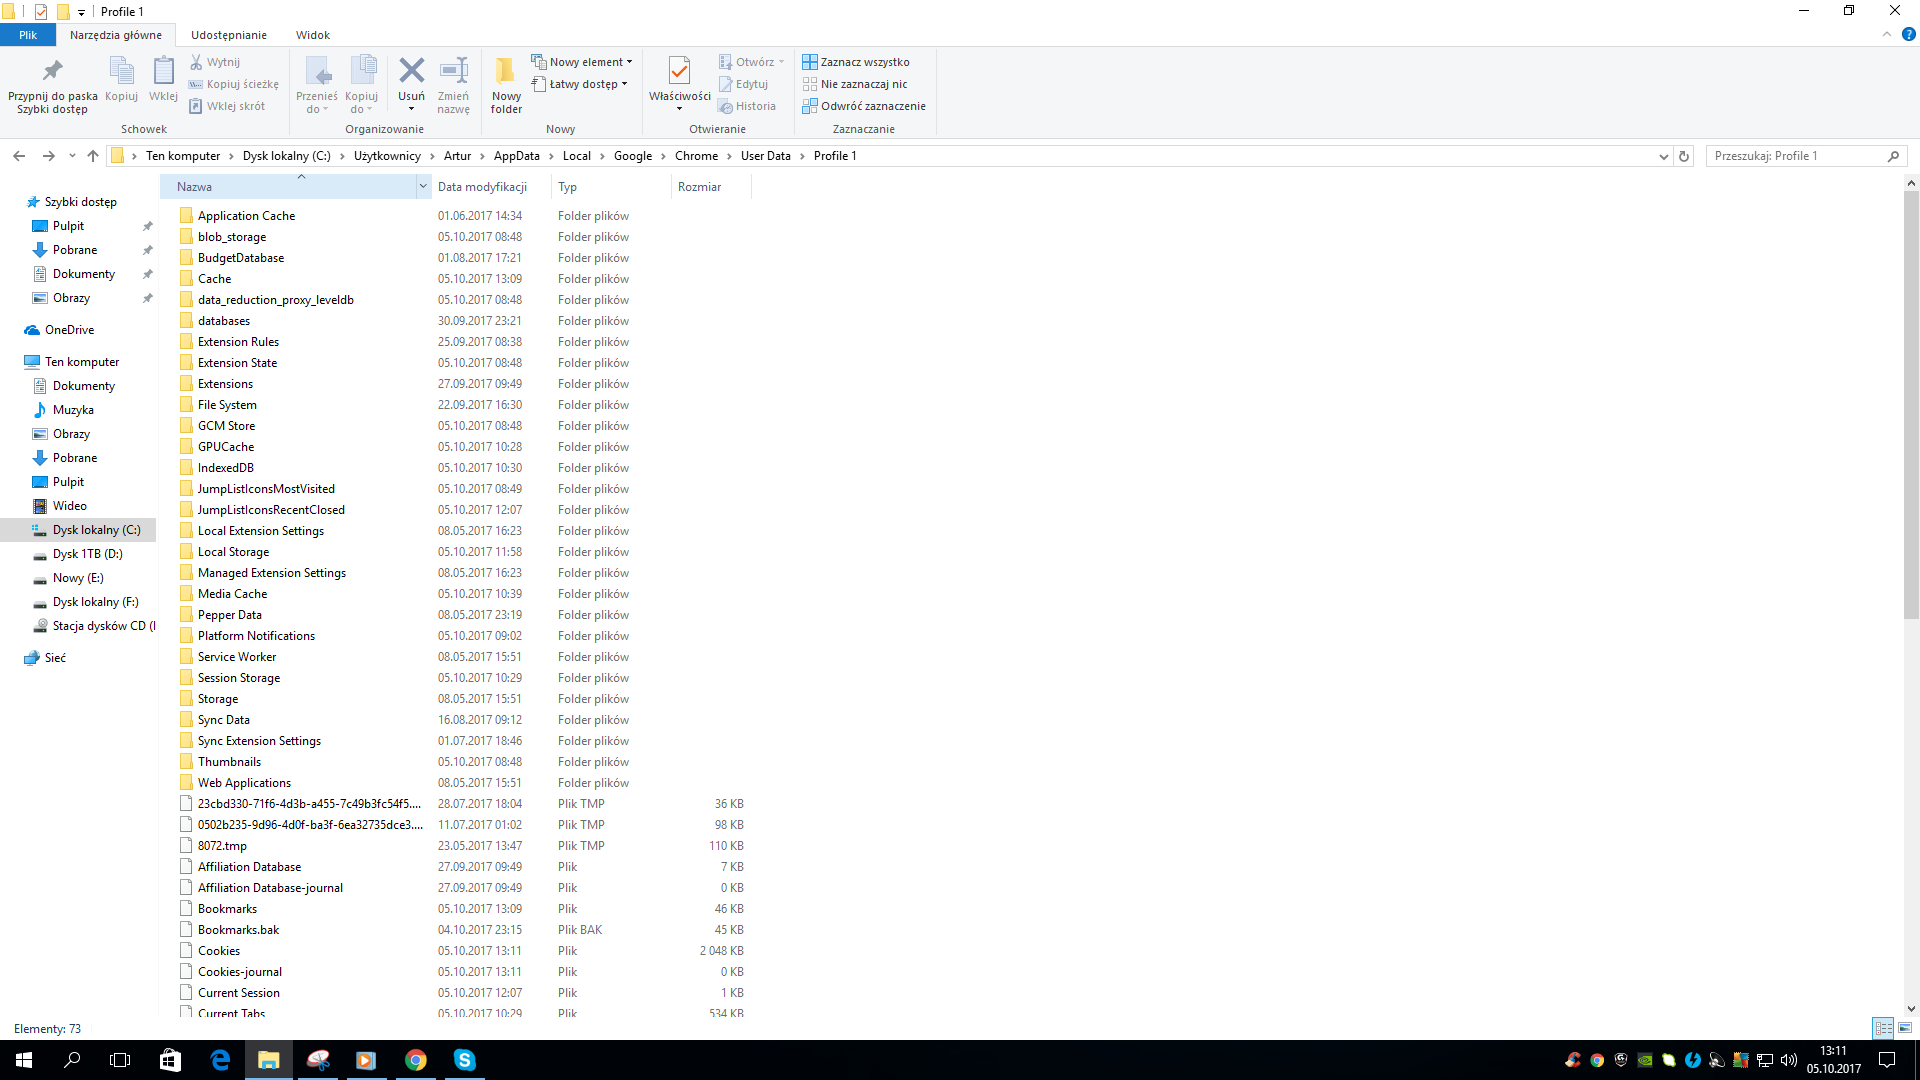Open Microsoft Edge from taskbar

[220, 1060]
